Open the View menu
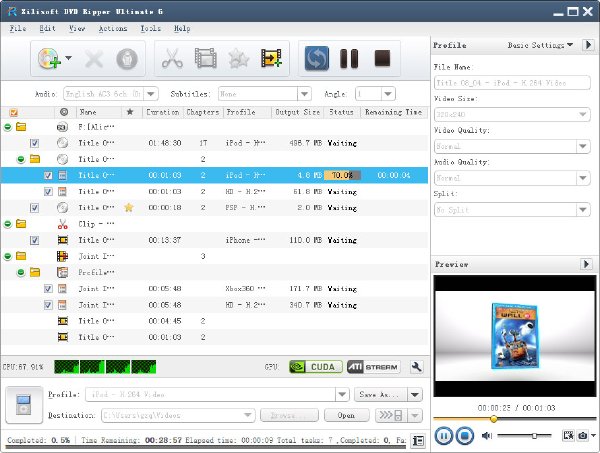This screenshot has height=453, width=600. coord(77,28)
